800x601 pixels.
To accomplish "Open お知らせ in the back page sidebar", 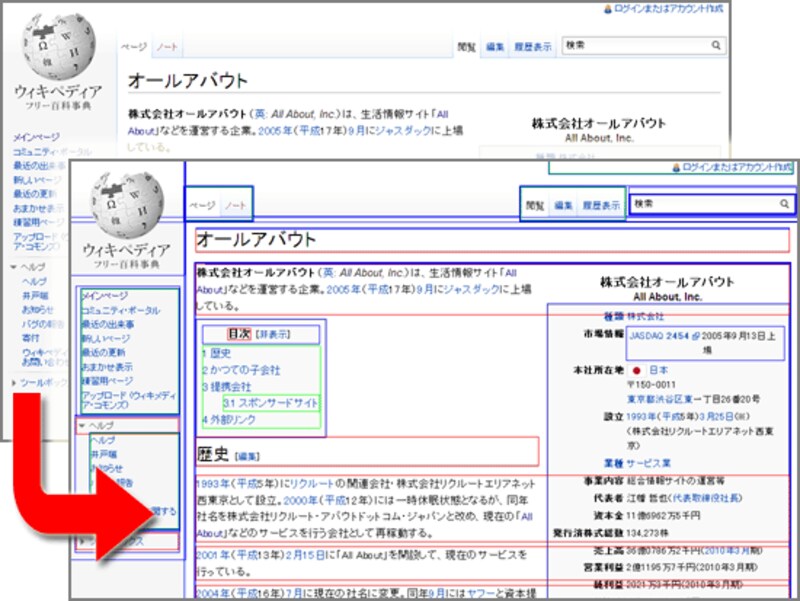I will click(37, 309).
